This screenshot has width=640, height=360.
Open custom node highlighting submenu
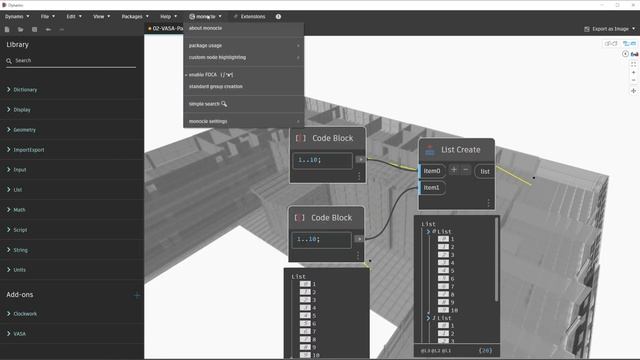(x=243, y=57)
